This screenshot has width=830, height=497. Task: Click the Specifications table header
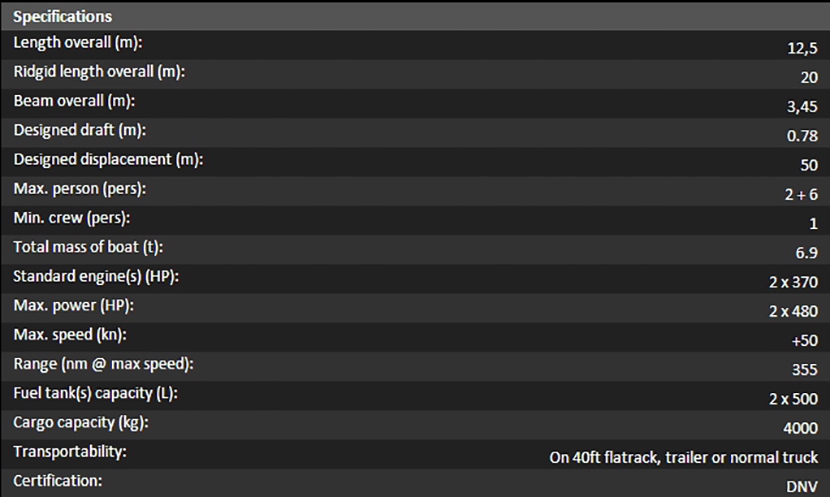(x=62, y=16)
